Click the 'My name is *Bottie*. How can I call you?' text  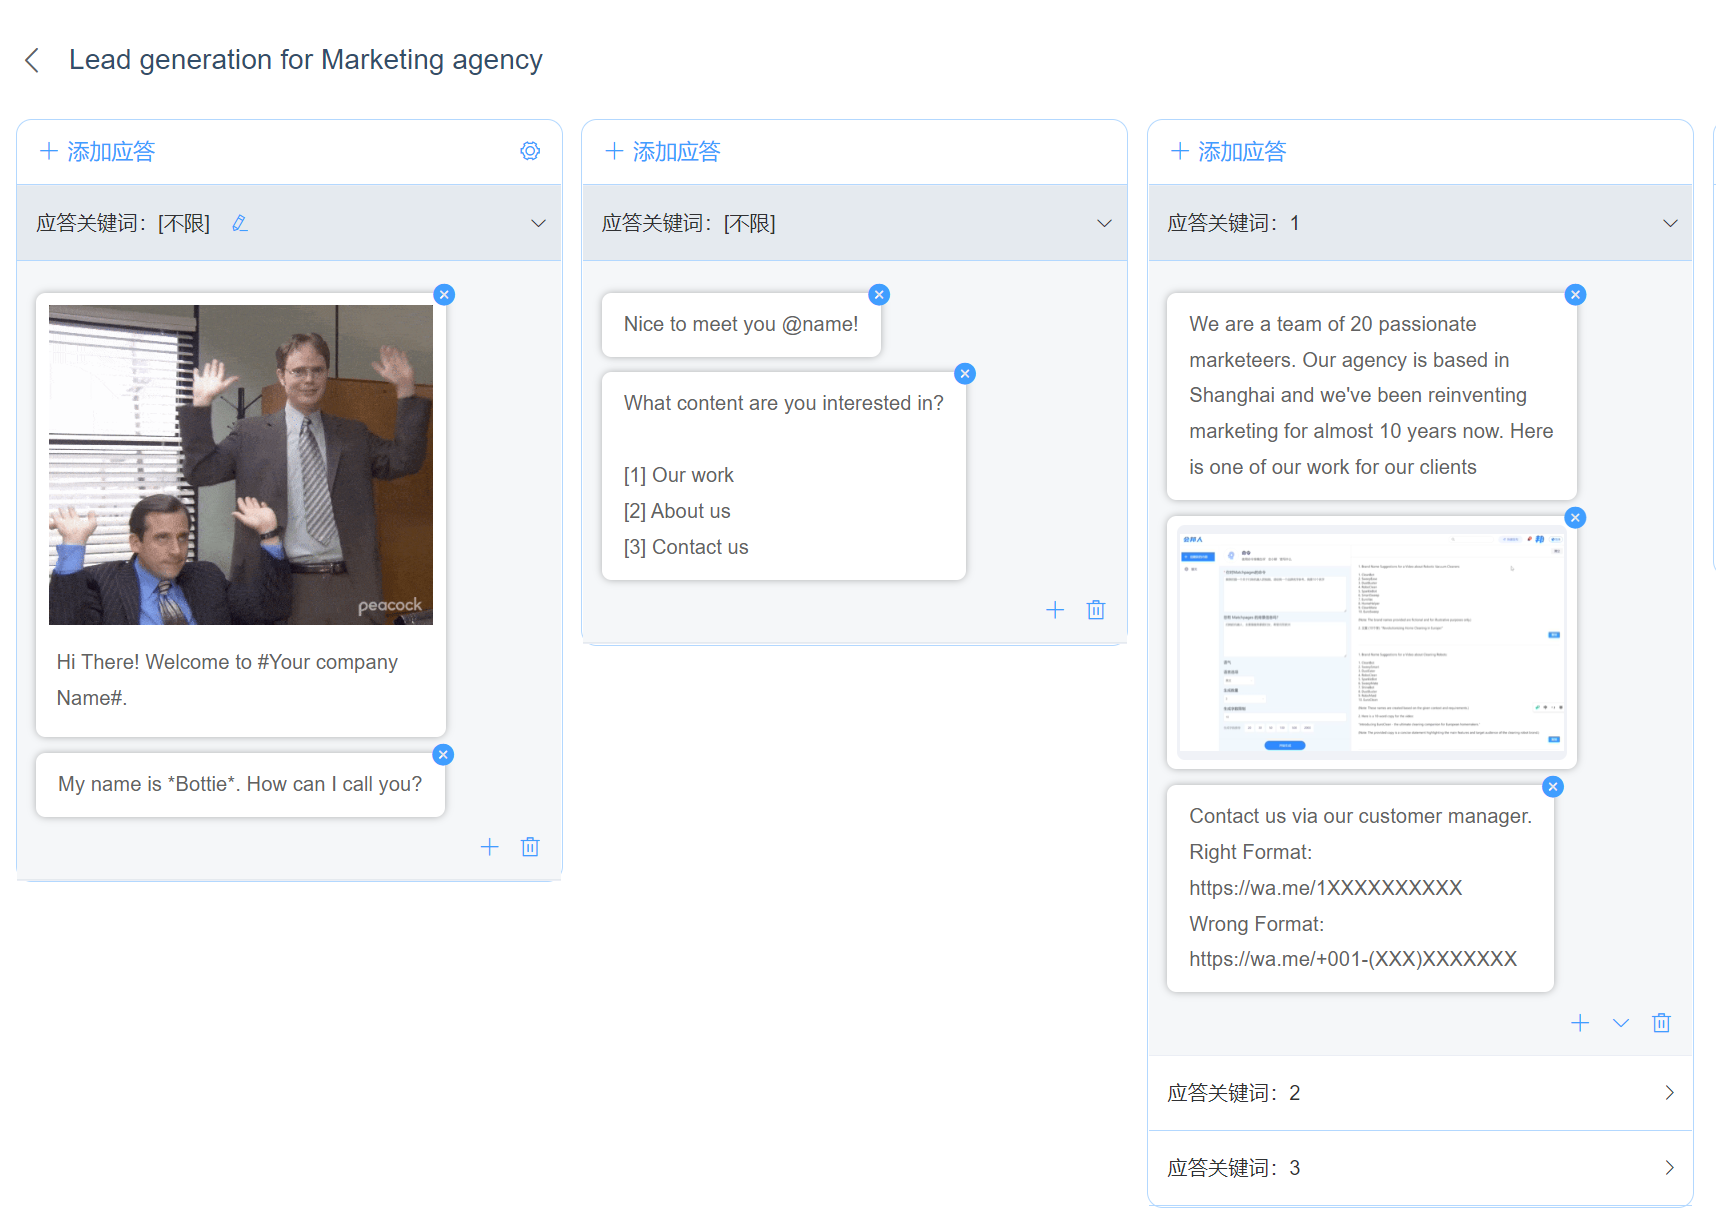[240, 784]
